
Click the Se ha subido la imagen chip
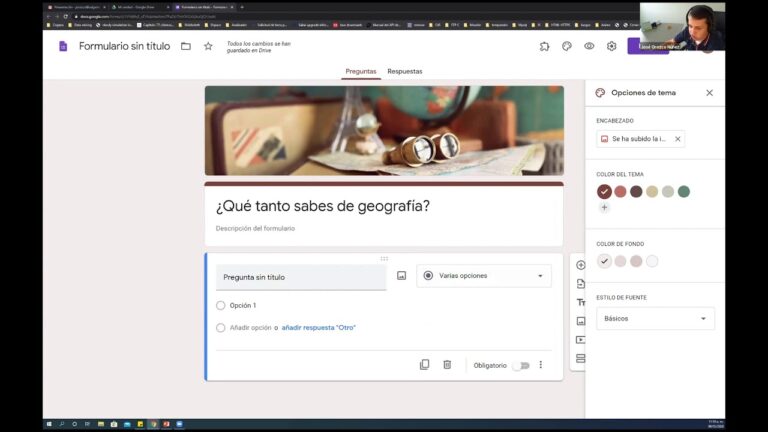tap(640, 139)
